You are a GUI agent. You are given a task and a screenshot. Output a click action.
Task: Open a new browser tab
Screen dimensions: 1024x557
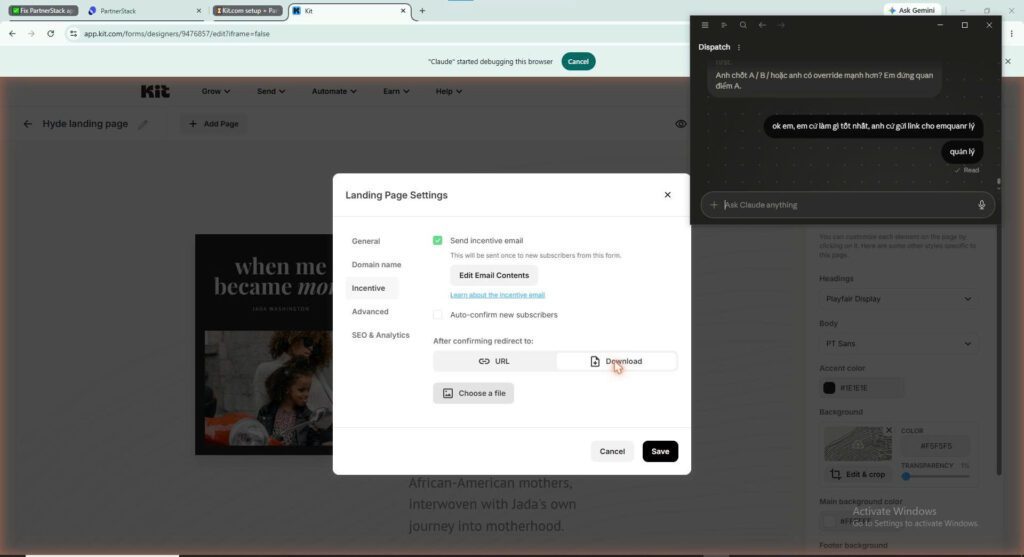point(422,10)
